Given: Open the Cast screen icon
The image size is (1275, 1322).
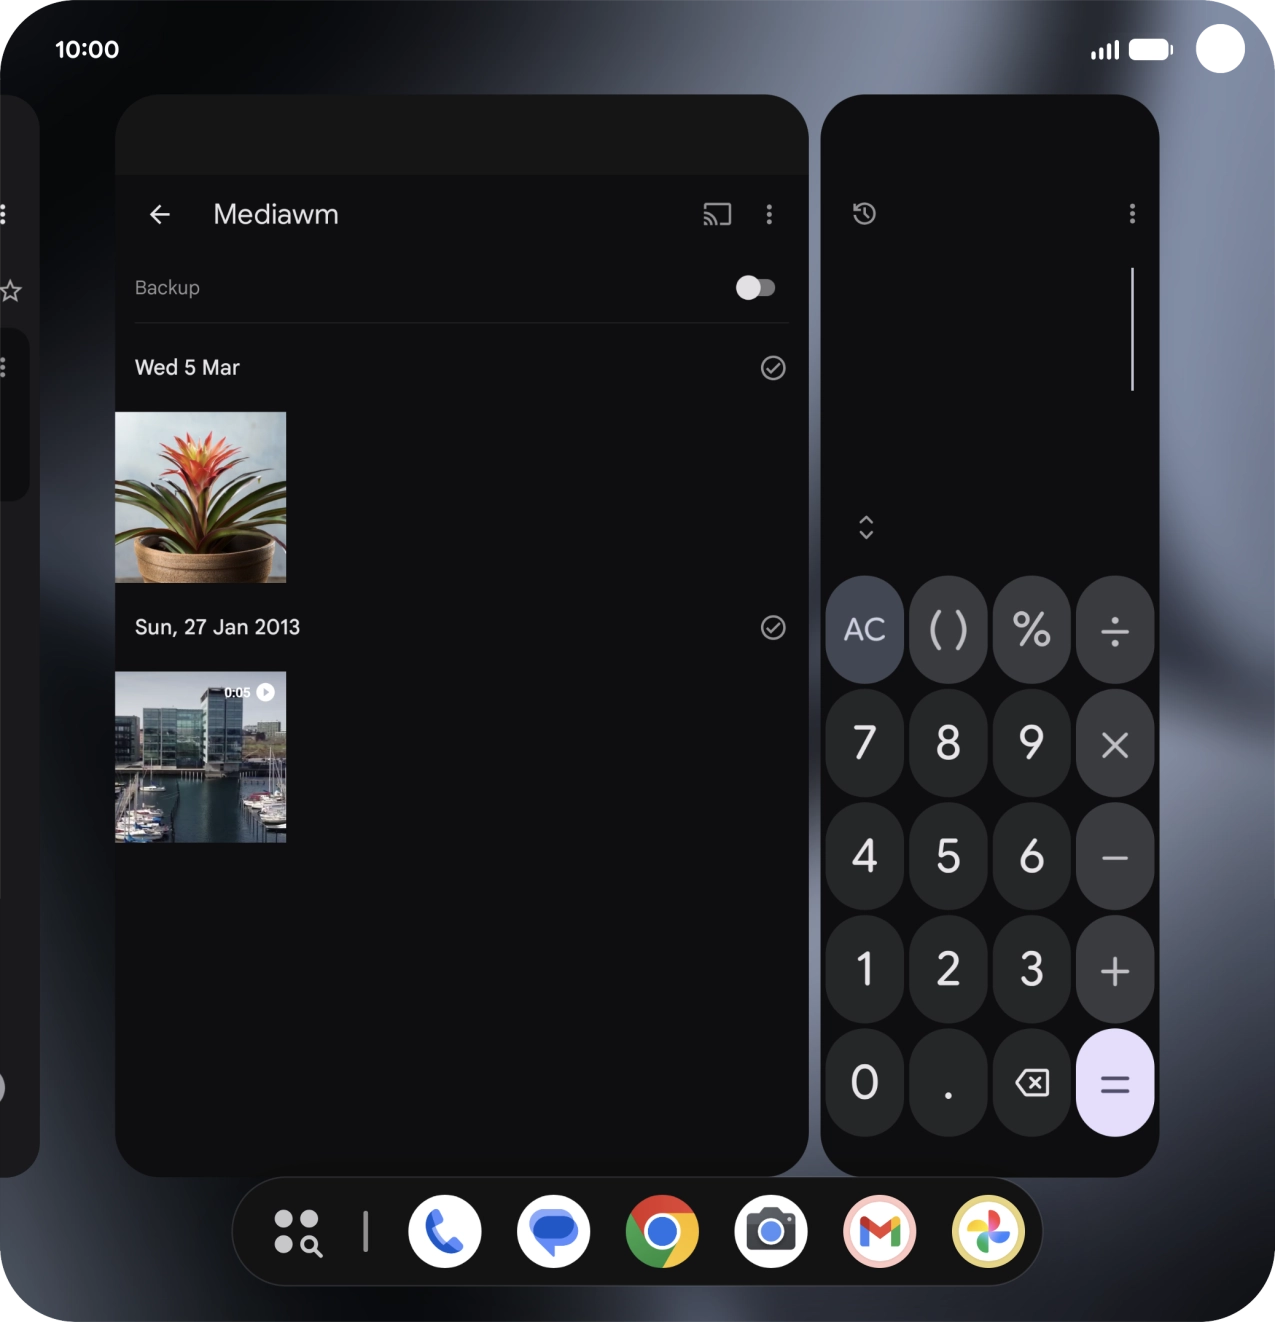Looking at the screenshot, I should [717, 214].
